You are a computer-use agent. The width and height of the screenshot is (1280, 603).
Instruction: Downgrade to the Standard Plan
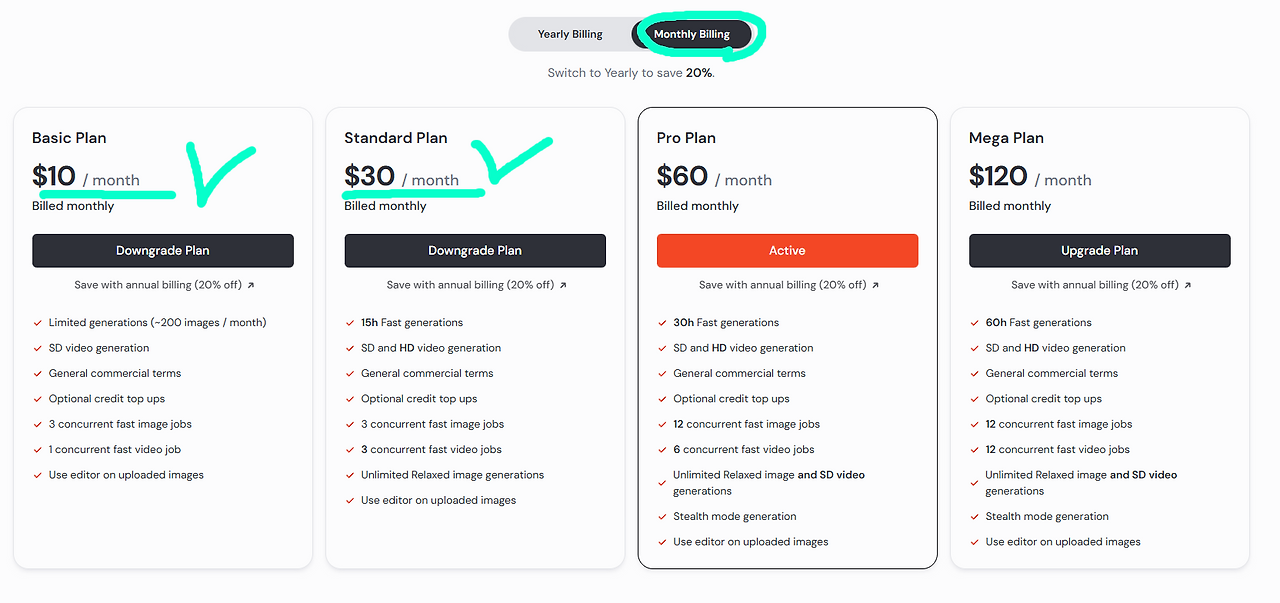point(475,251)
